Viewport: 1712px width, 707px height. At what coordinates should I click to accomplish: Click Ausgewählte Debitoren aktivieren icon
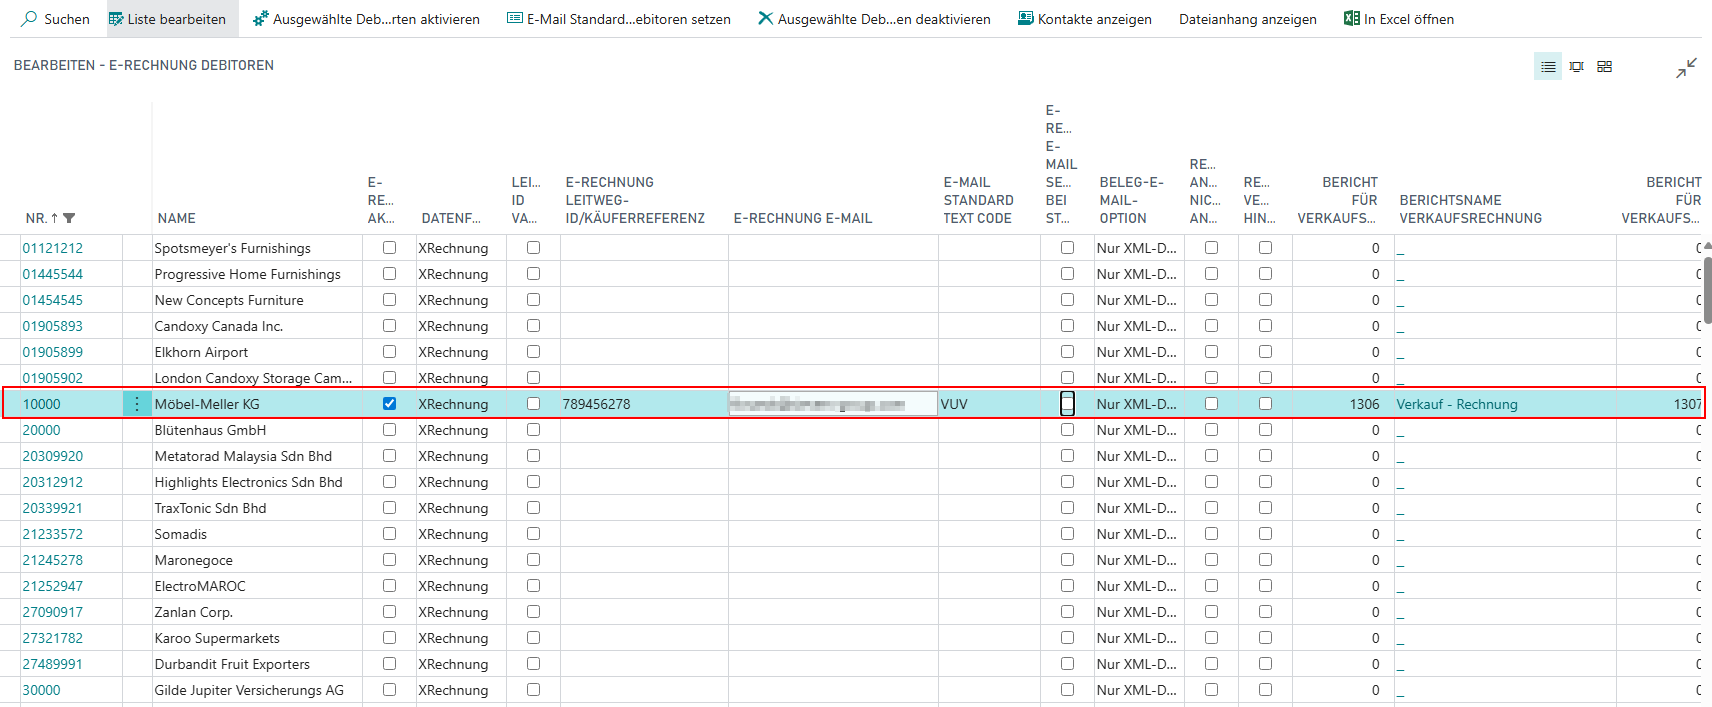pyautogui.click(x=260, y=19)
